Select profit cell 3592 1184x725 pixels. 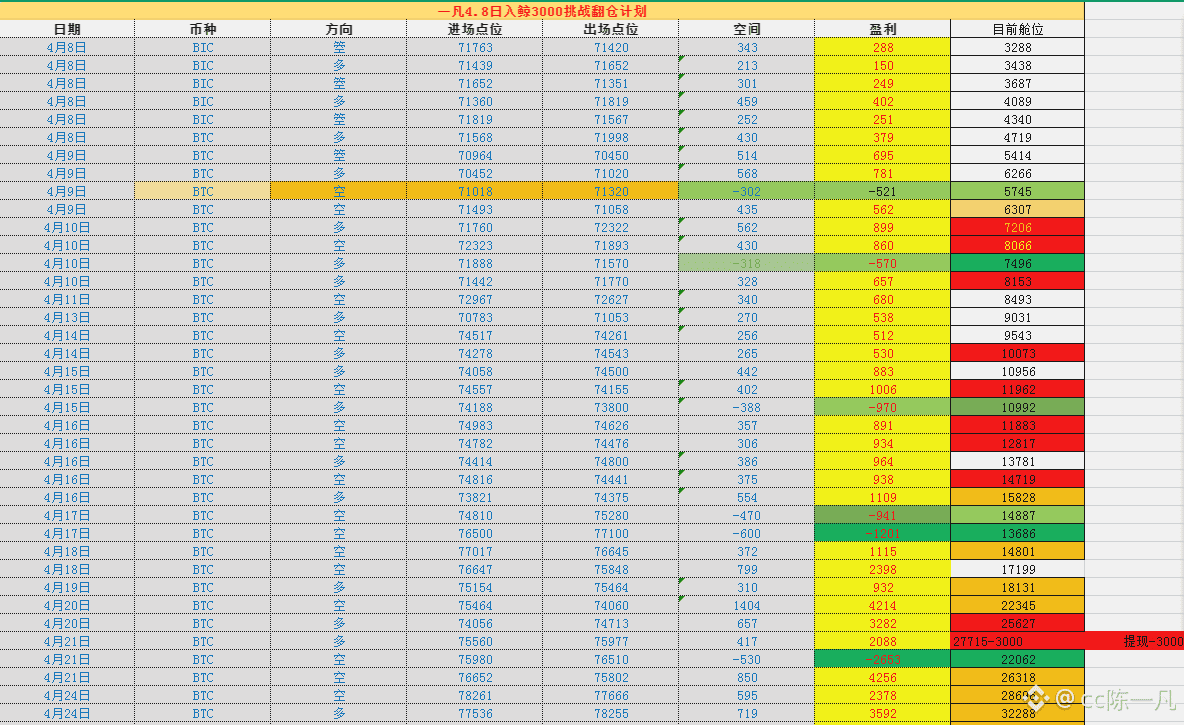(x=882, y=714)
